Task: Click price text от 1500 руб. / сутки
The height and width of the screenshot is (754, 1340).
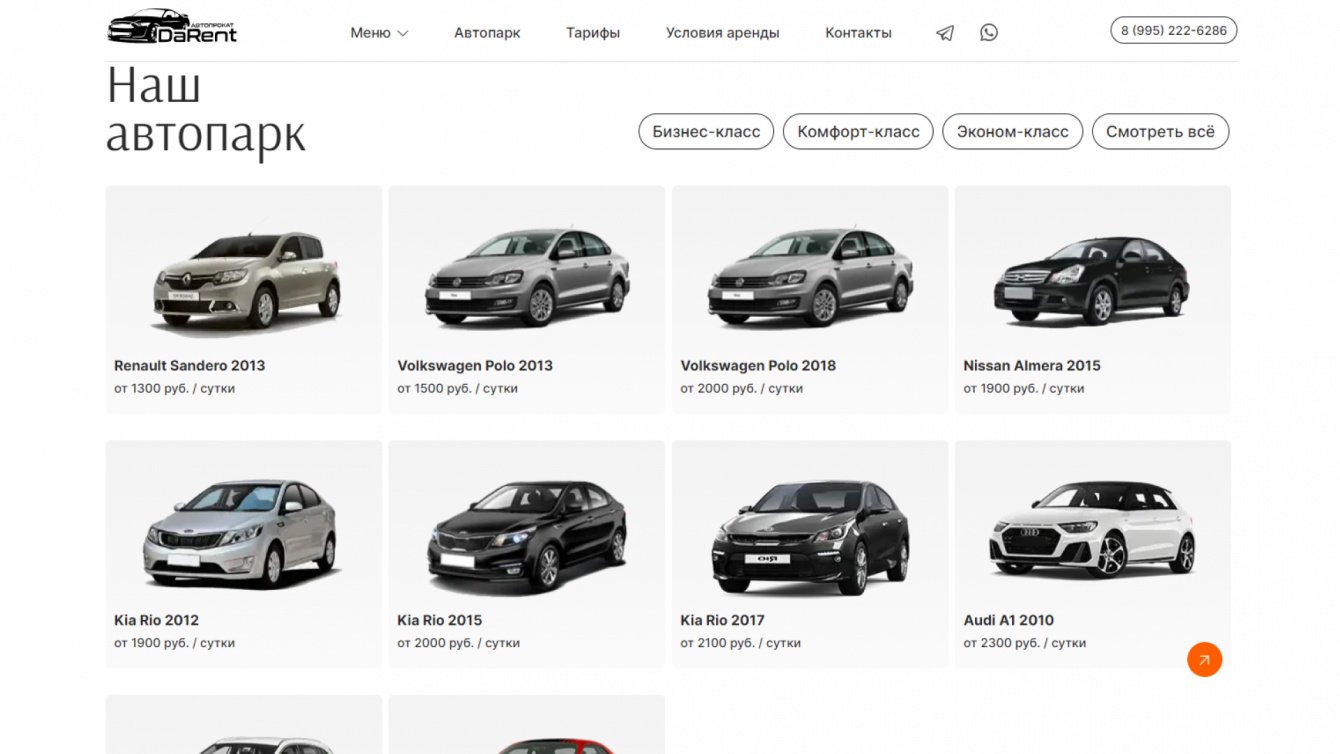Action: pos(458,388)
